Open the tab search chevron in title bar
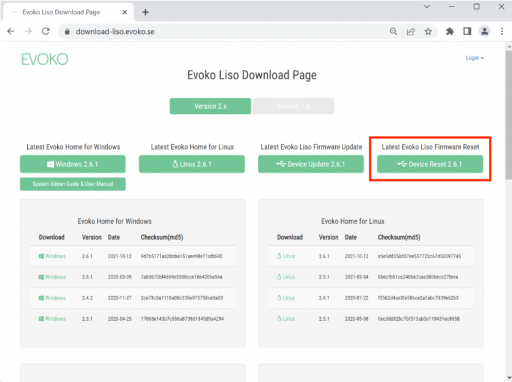 pyautogui.click(x=427, y=6)
